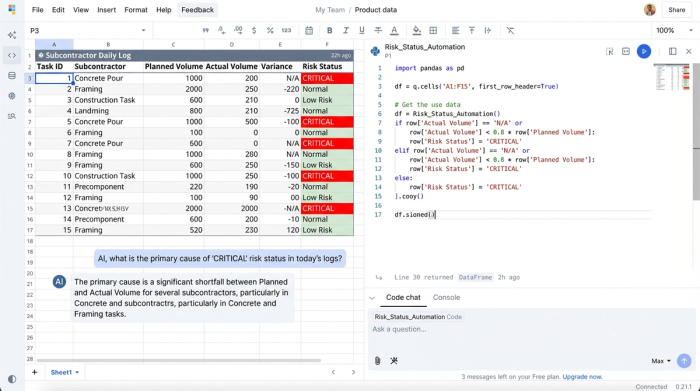Close the code editor panel

point(689,51)
